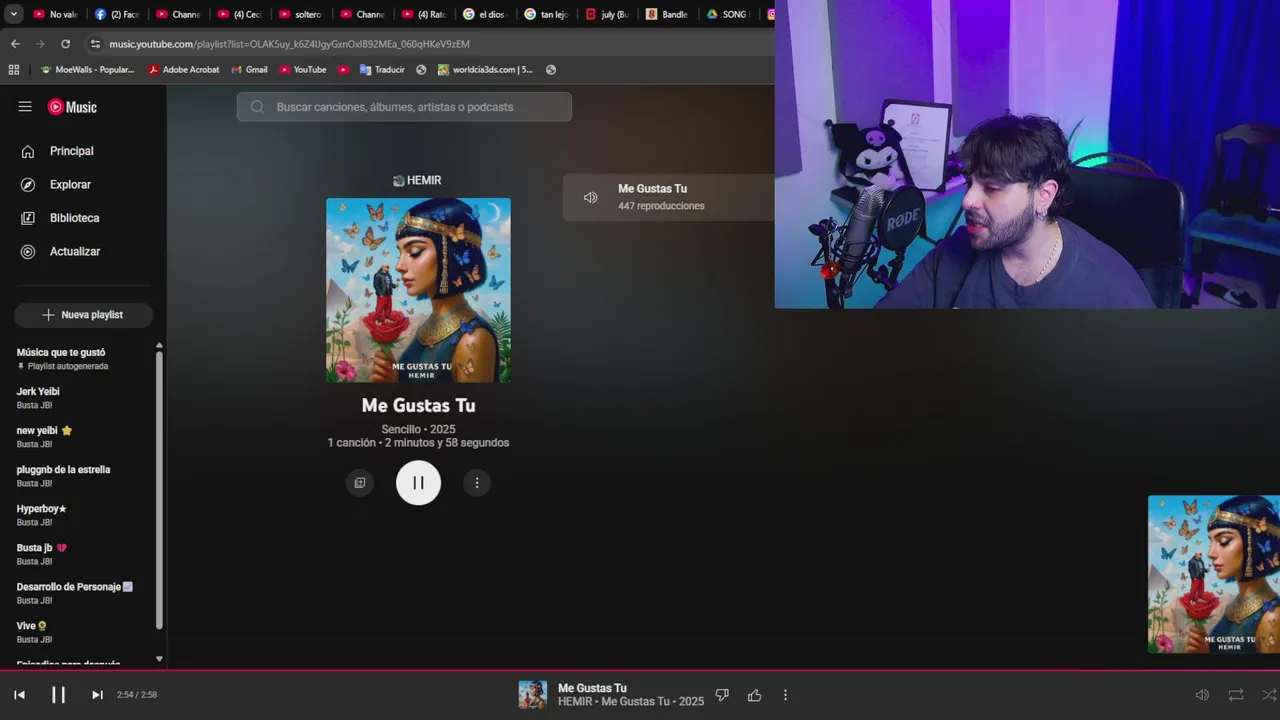Switch to the 'No vale' browser tab
The image size is (1280, 720).
click(55, 14)
